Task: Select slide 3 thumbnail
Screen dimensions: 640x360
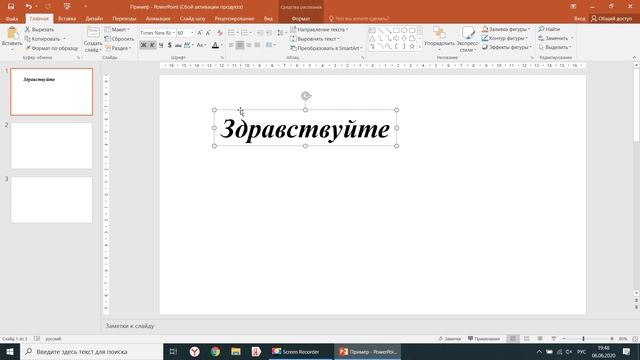Action: click(51, 200)
